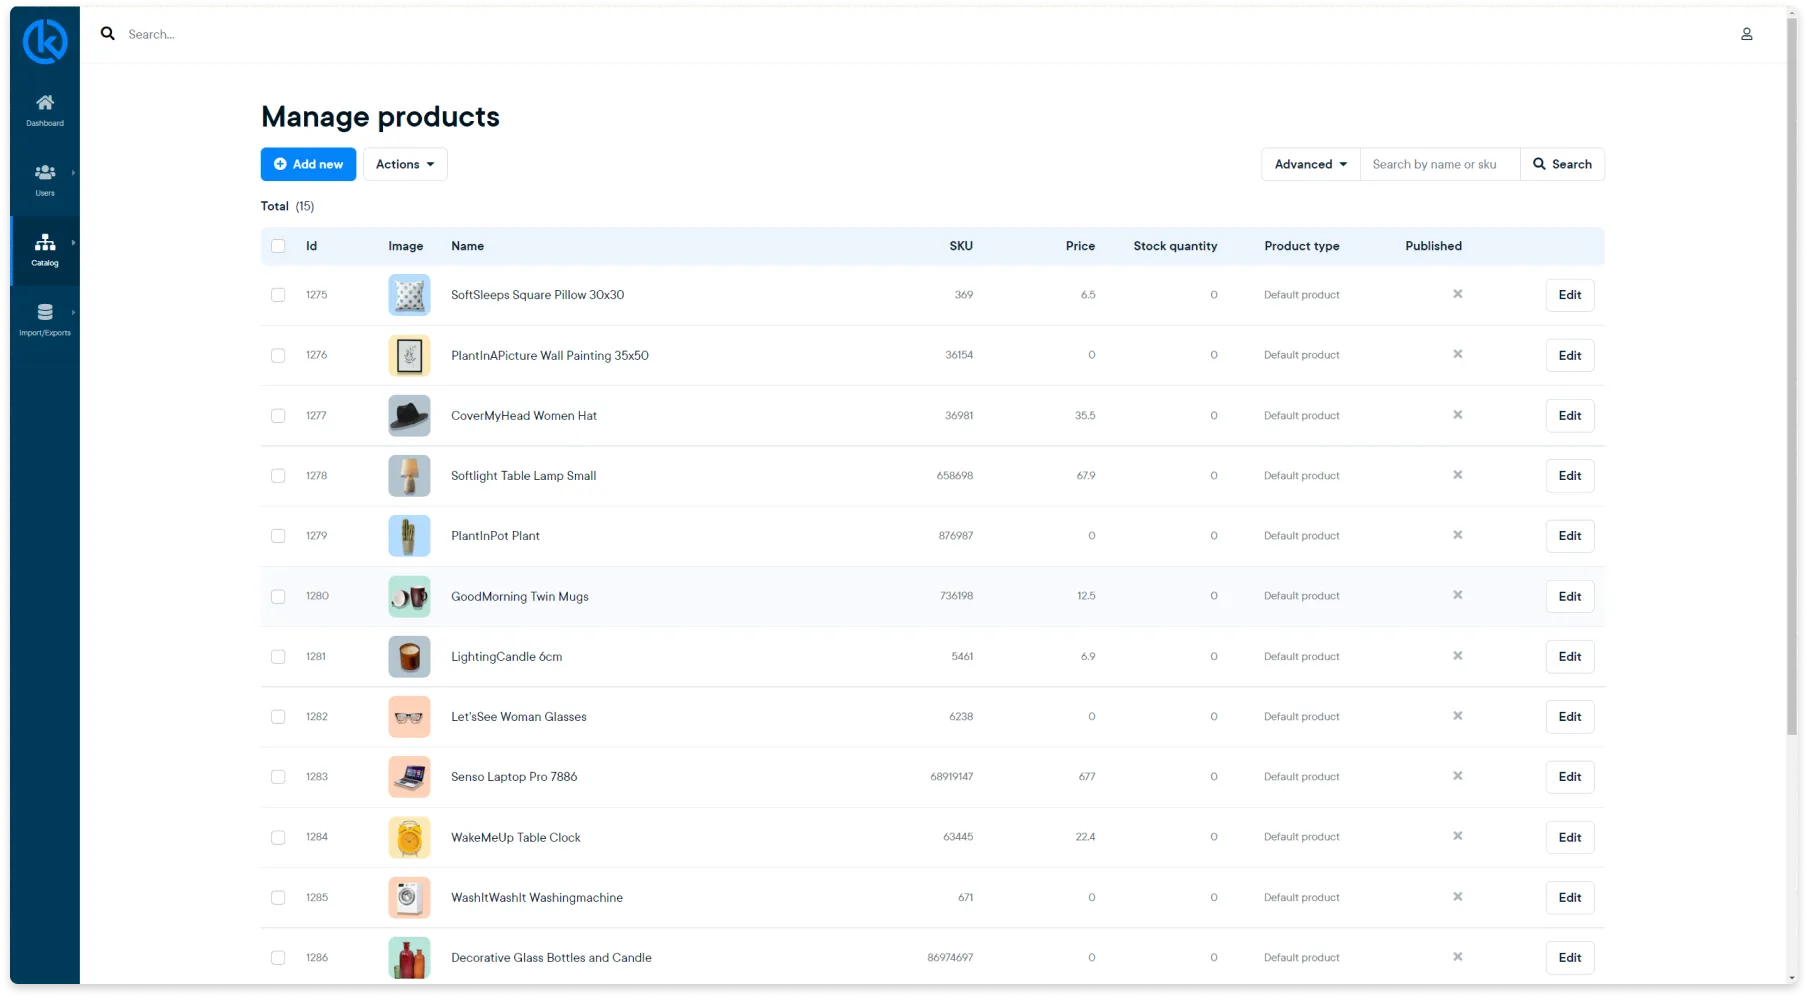Click the page vertical scrollbar
The width and height of the screenshot is (1808, 998).
point(1791,400)
